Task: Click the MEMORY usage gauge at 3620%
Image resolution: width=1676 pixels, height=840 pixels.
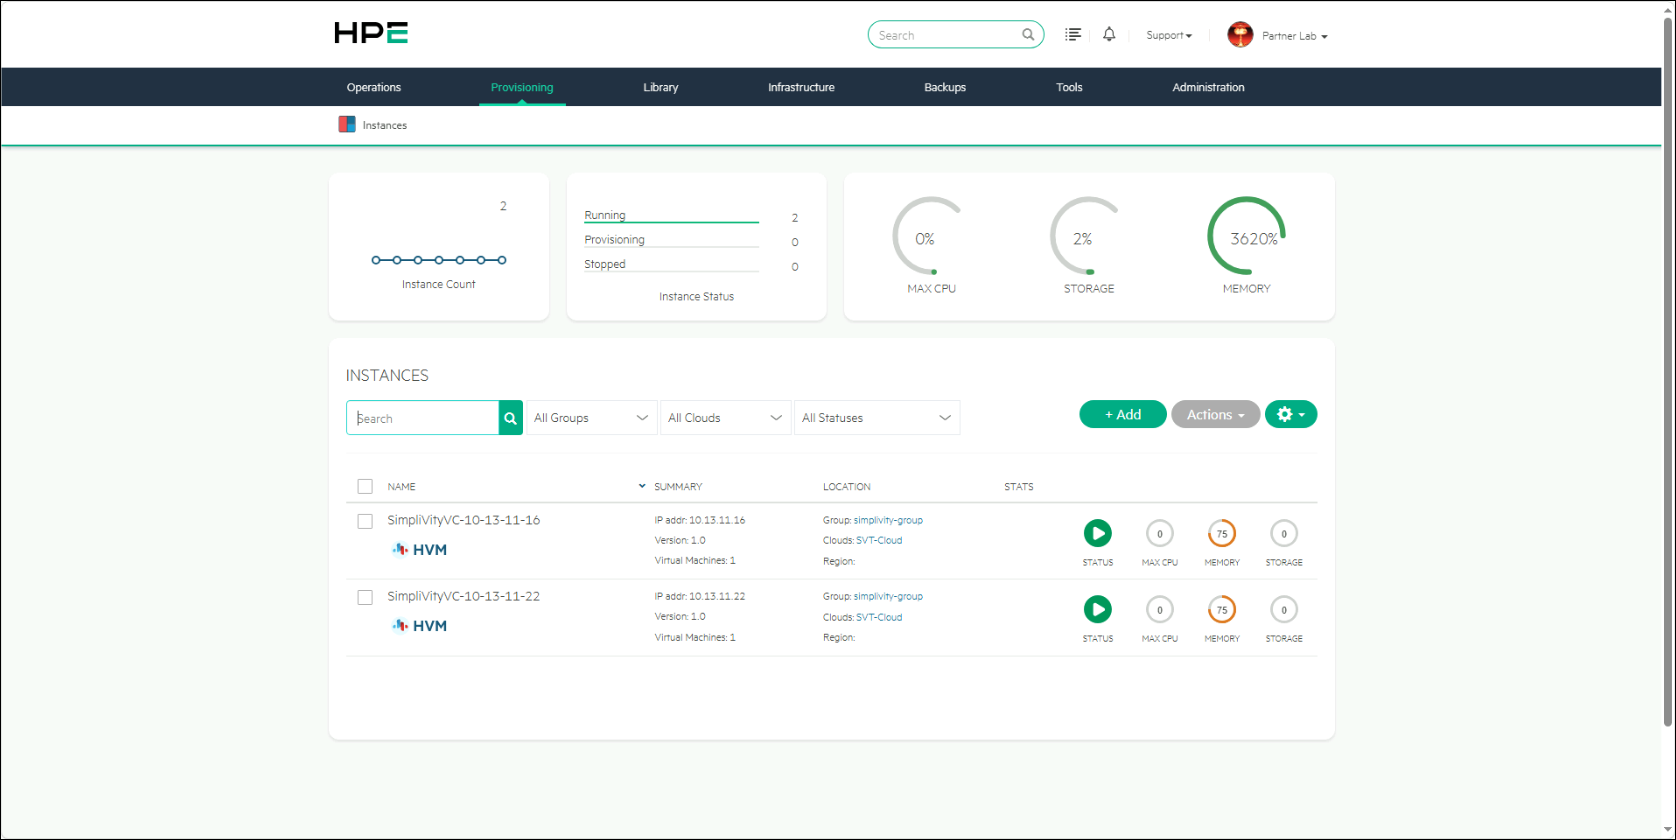Action: click(1246, 237)
